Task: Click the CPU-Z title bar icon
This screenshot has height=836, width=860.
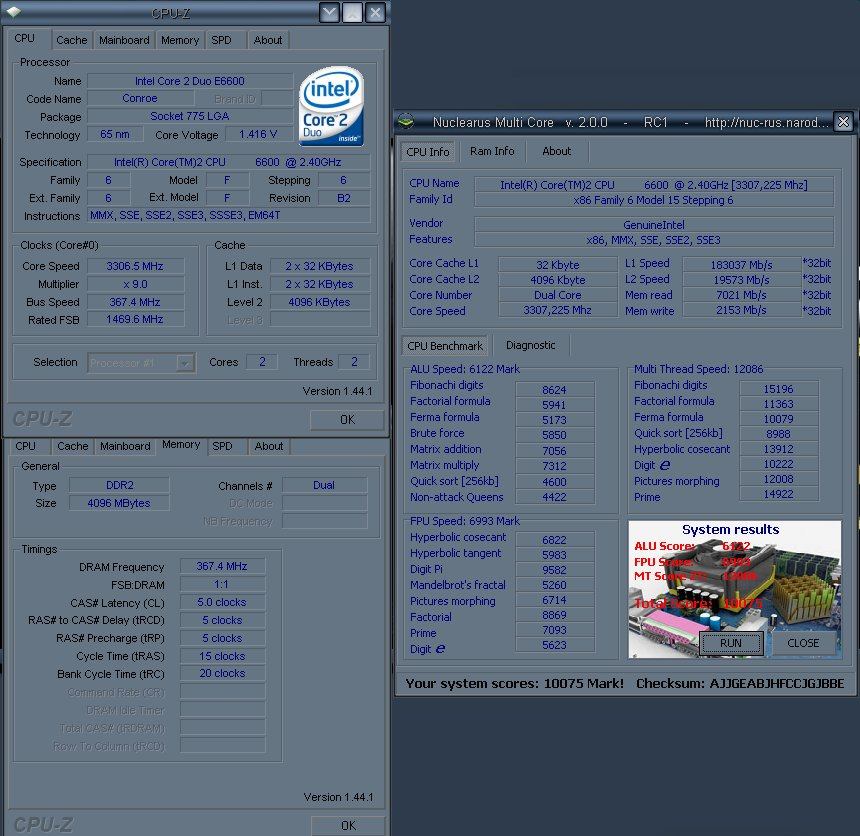Action: coord(14,12)
